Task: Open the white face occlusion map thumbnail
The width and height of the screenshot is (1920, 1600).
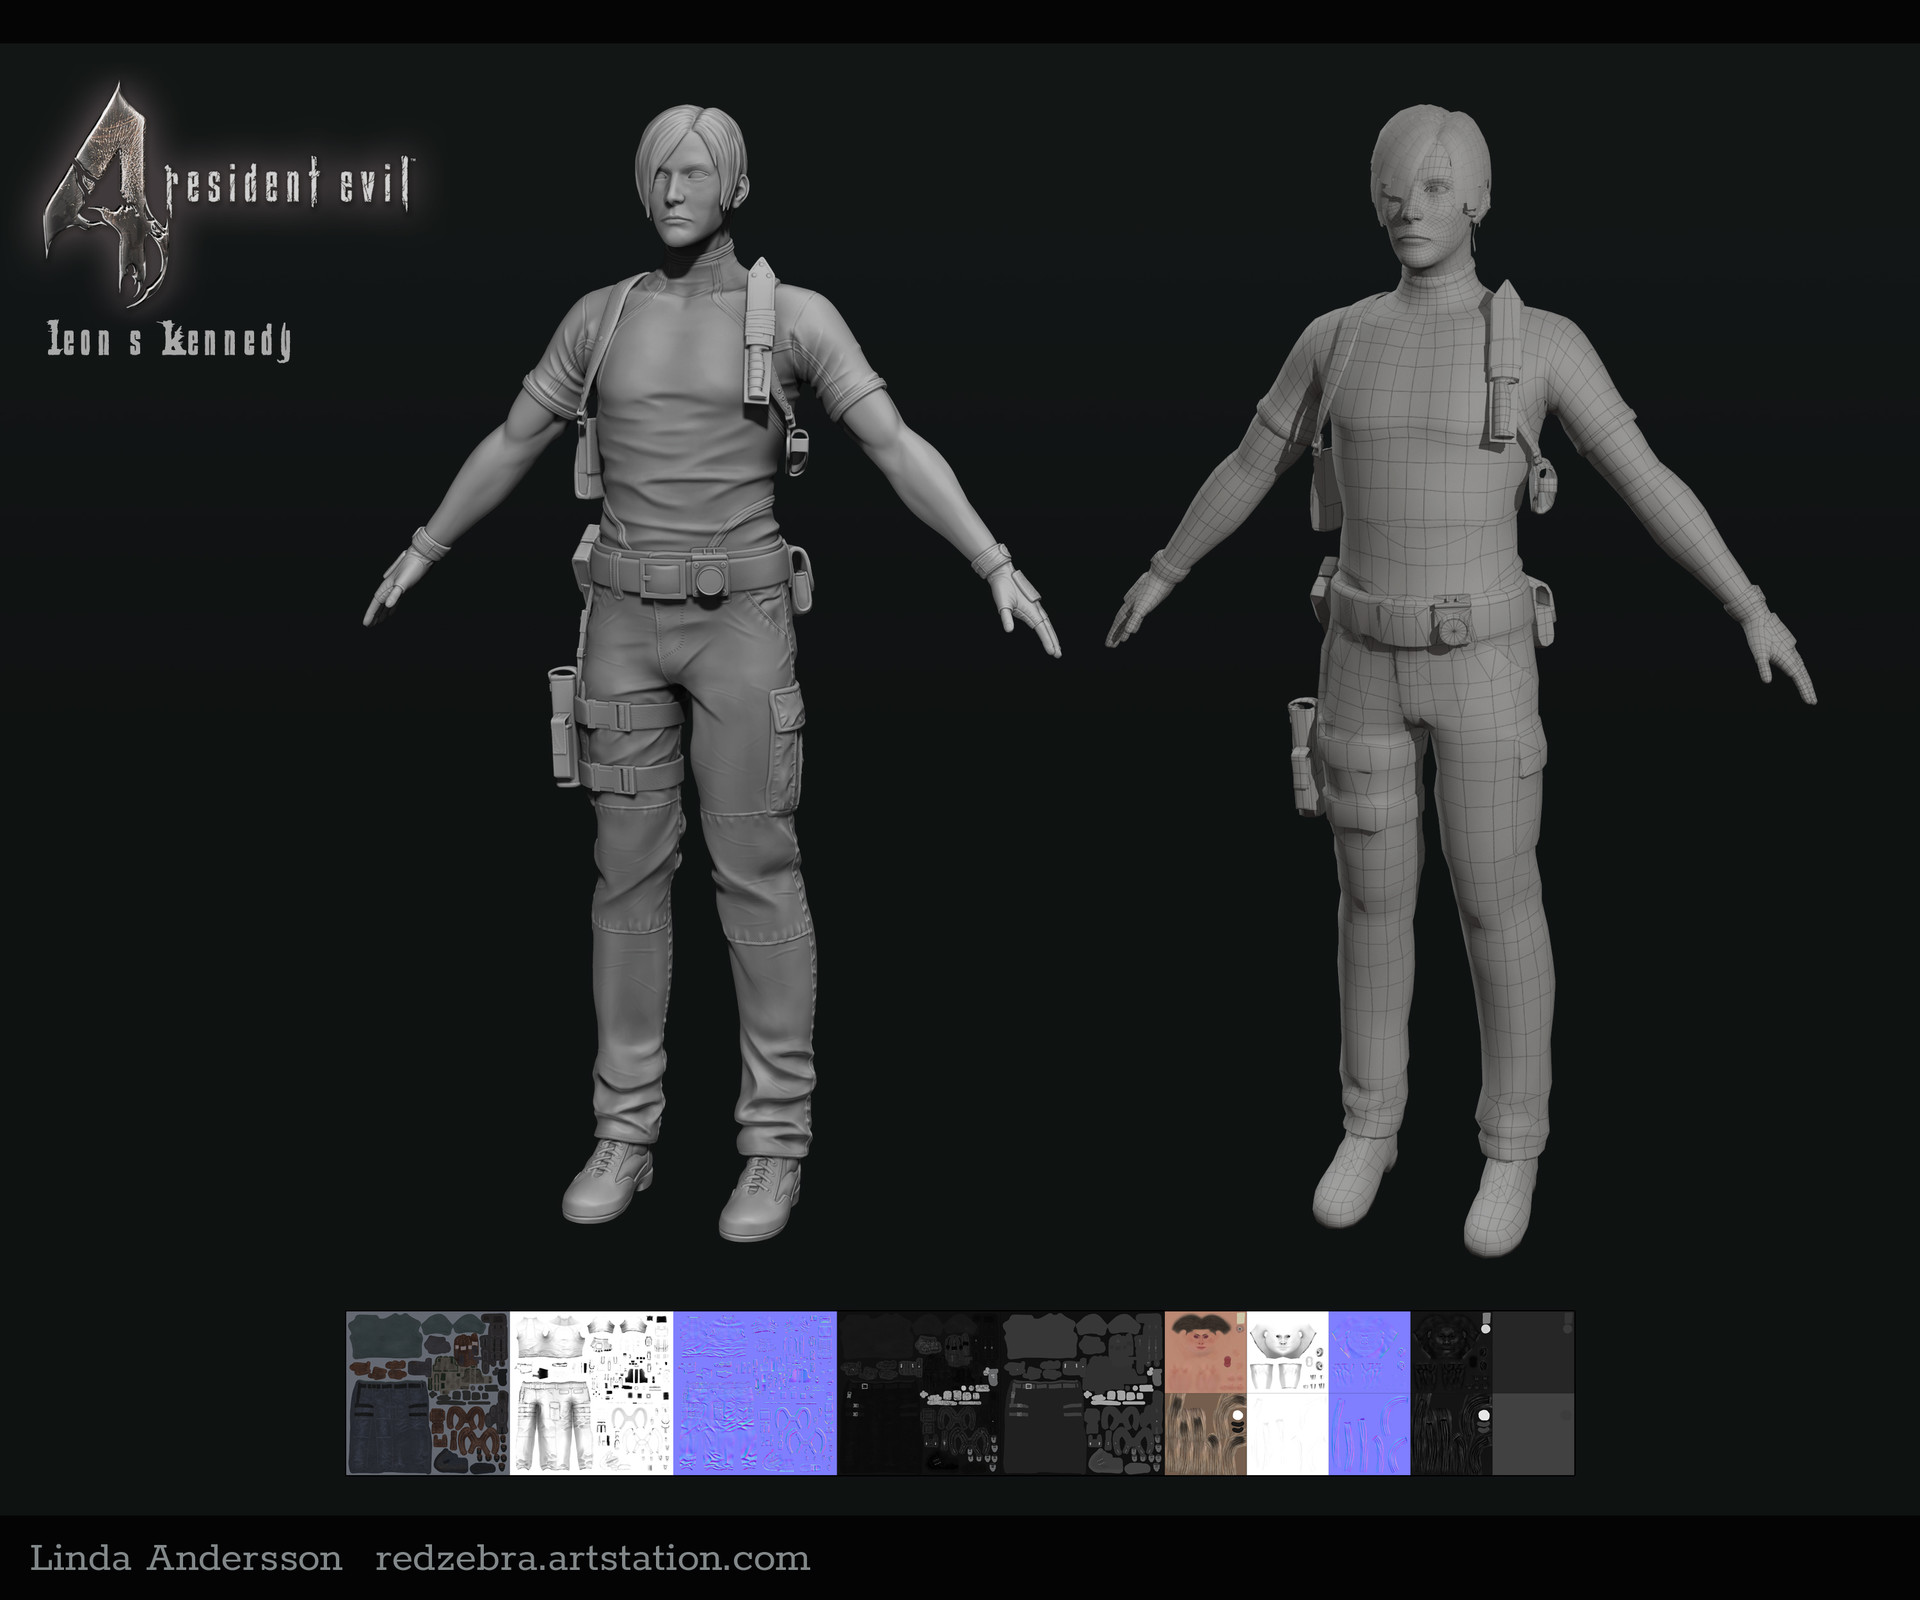Action: [1288, 1352]
